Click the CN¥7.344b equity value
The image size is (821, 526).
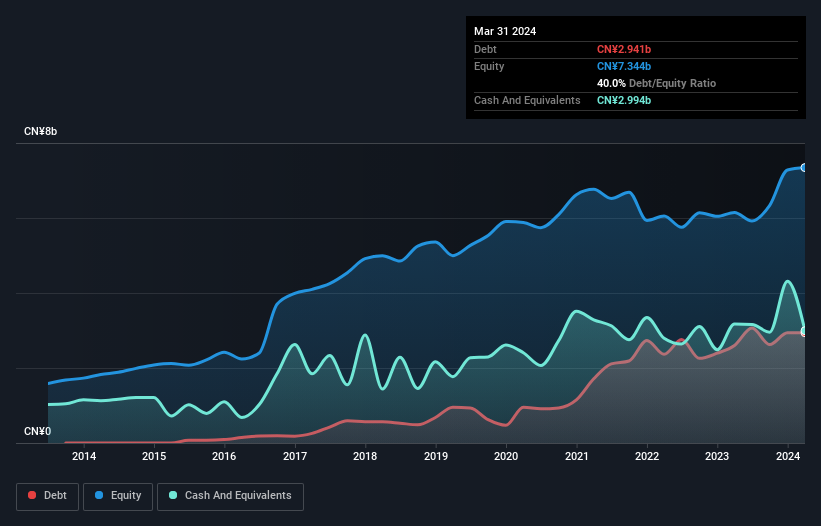pyautogui.click(x=624, y=66)
